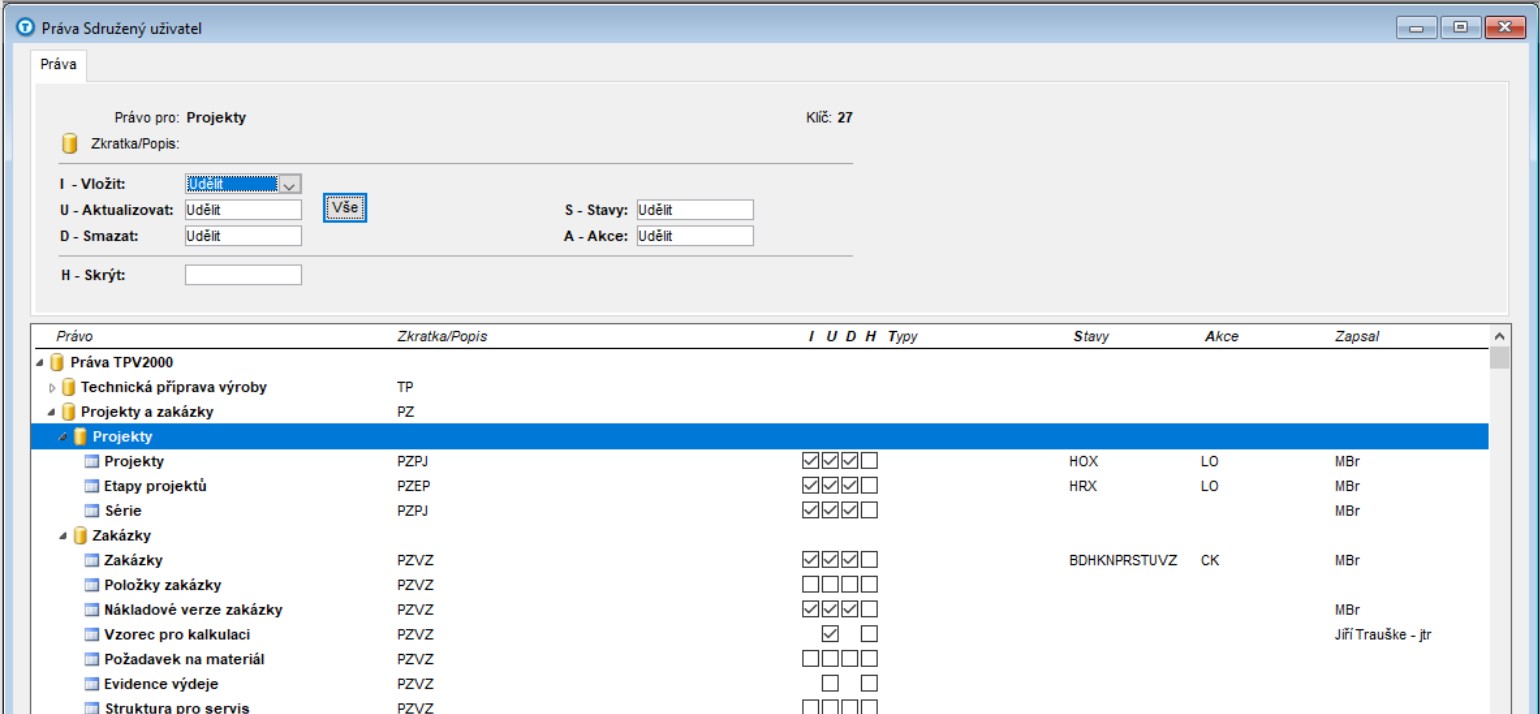Switch to the Práva tab
This screenshot has width=1540, height=714.
click(x=59, y=64)
